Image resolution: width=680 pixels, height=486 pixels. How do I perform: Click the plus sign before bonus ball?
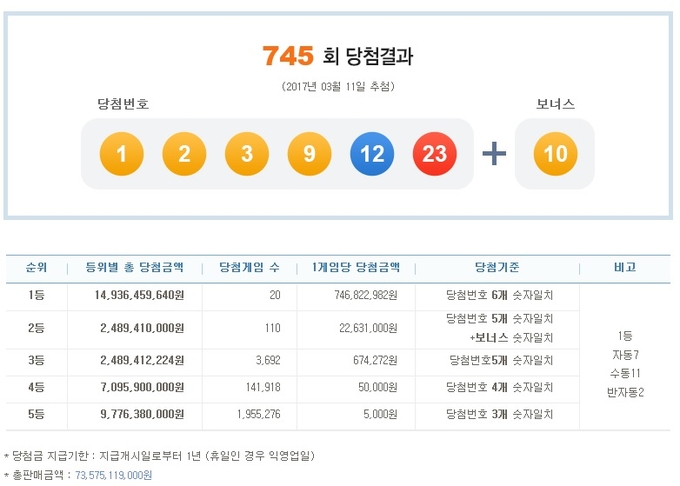tap(494, 154)
